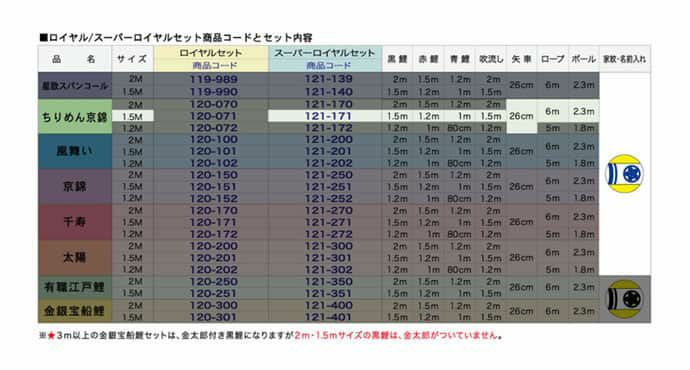Click the dark grayed-out crest circle icon

[624, 299]
